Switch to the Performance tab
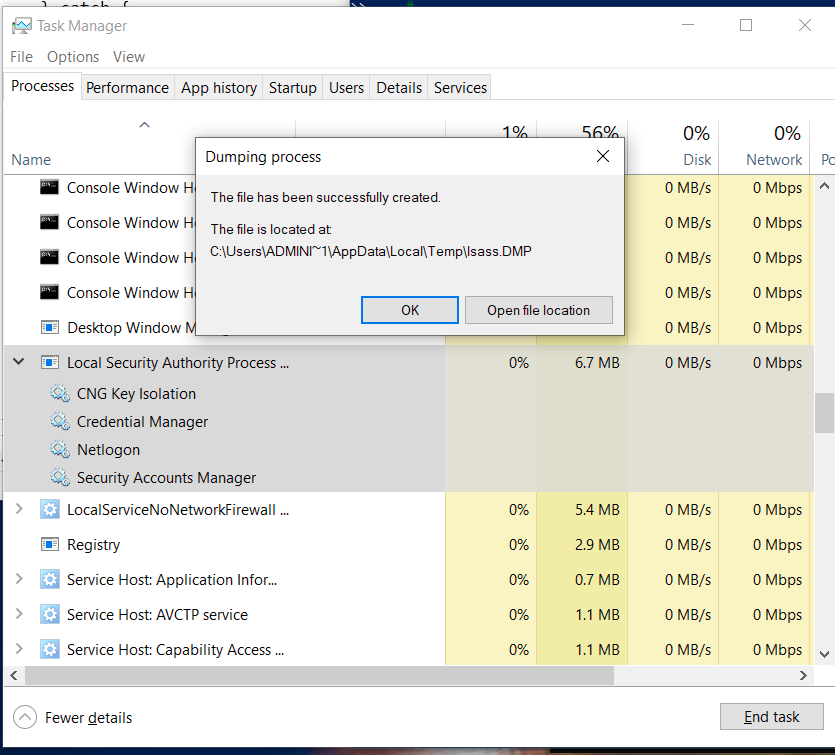This screenshot has width=835, height=755. [x=127, y=87]
